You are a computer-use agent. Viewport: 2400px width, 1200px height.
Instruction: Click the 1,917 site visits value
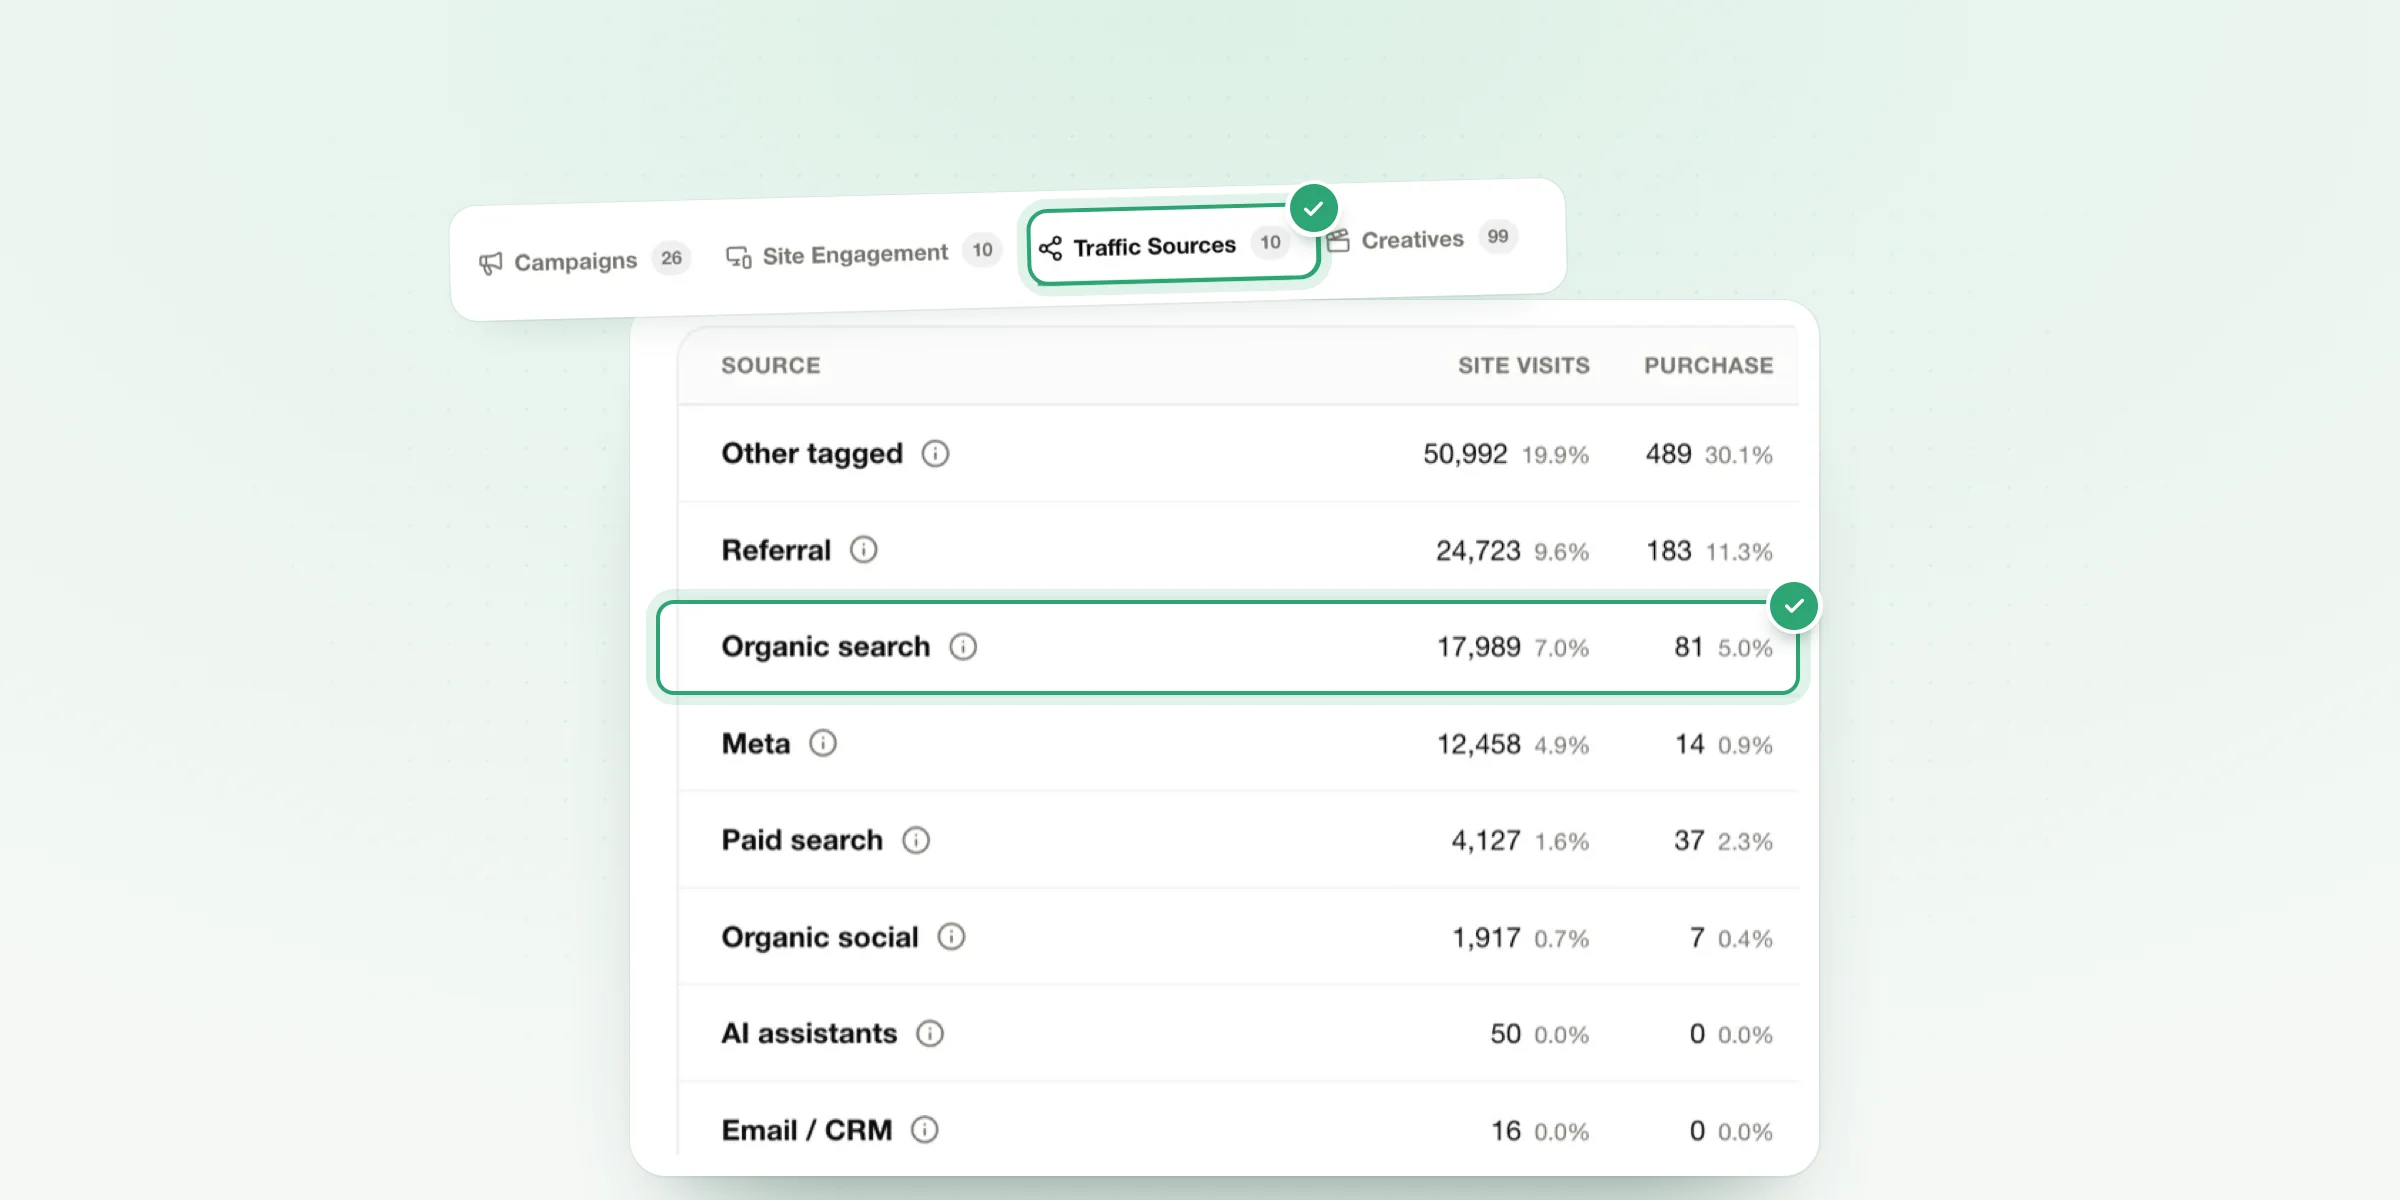pos(1486,937)
